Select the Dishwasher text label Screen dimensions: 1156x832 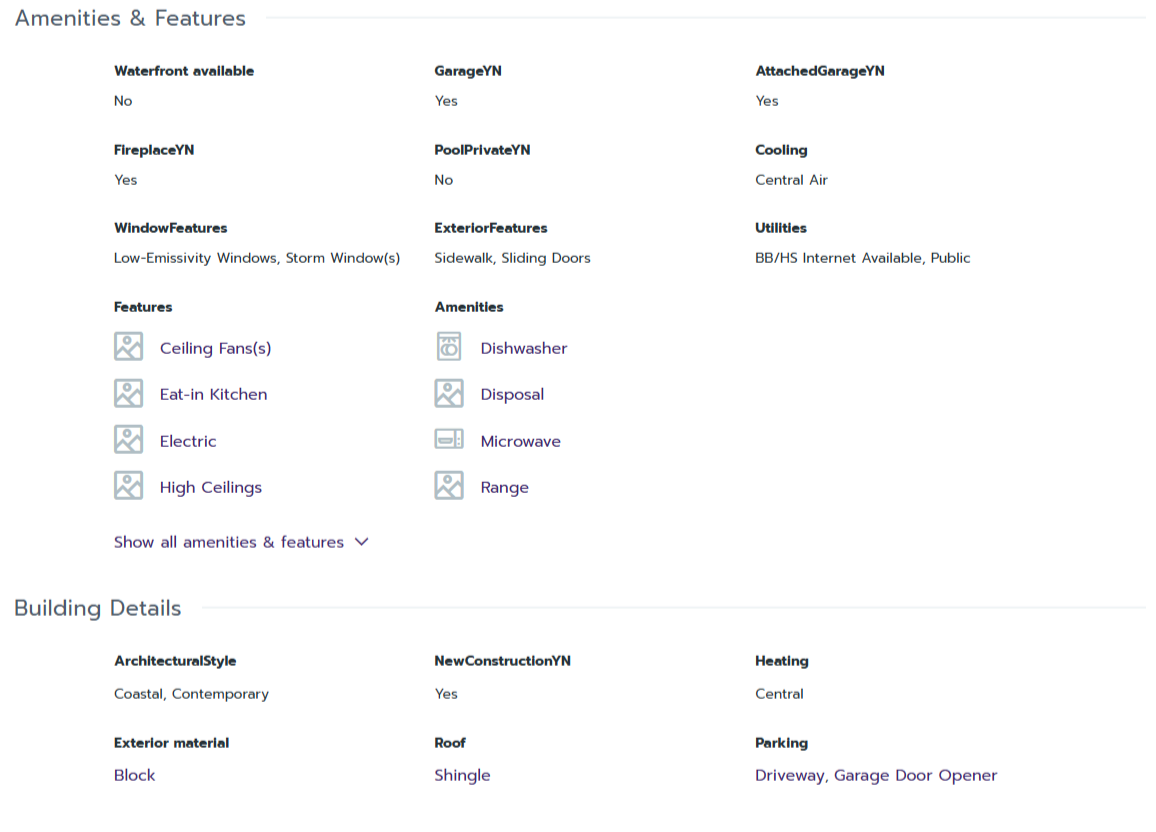point(524,348)
